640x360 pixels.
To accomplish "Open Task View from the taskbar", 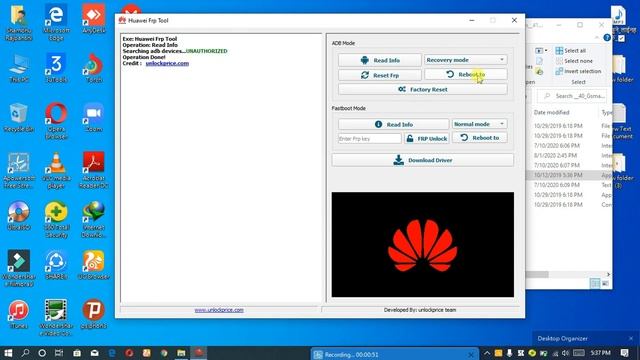I will 59,353.
